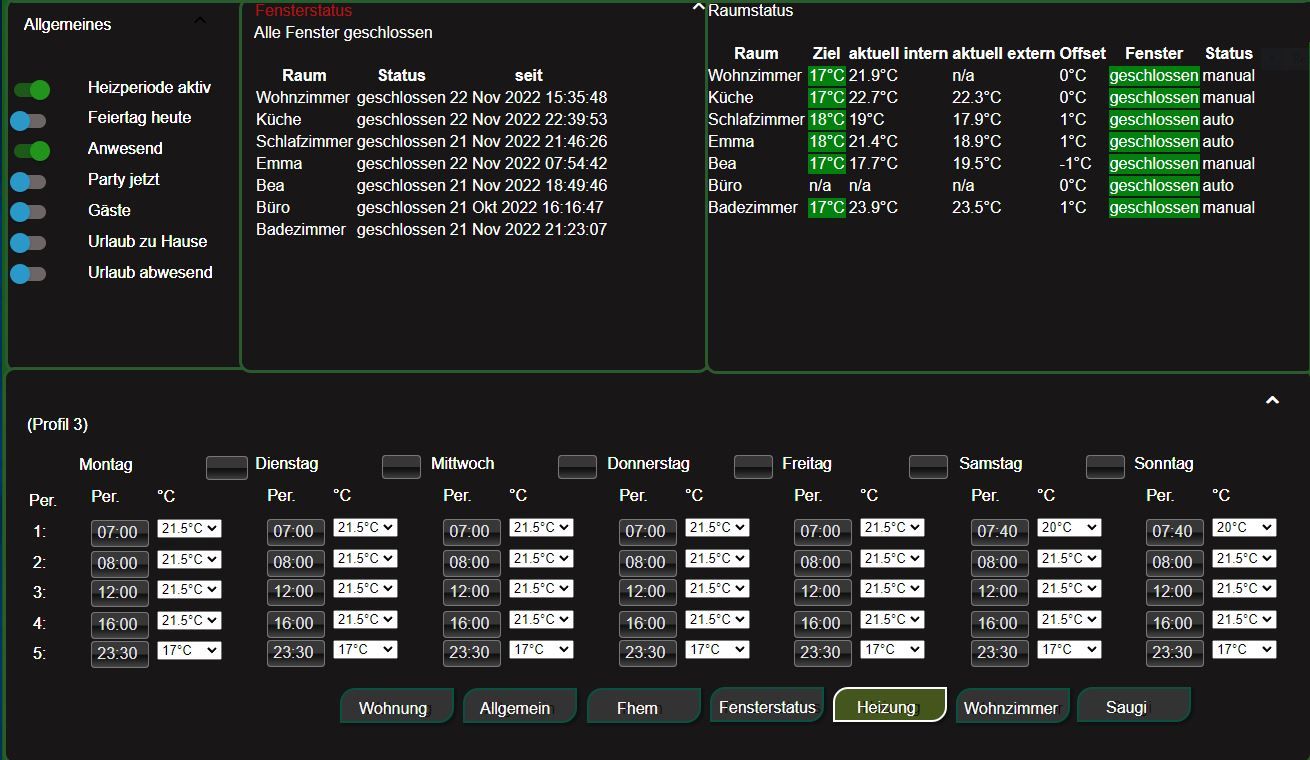This screenshot has width=1310, height=760.
Task: Click Montag period 1 time field 07:00
Action: [120, 532]
